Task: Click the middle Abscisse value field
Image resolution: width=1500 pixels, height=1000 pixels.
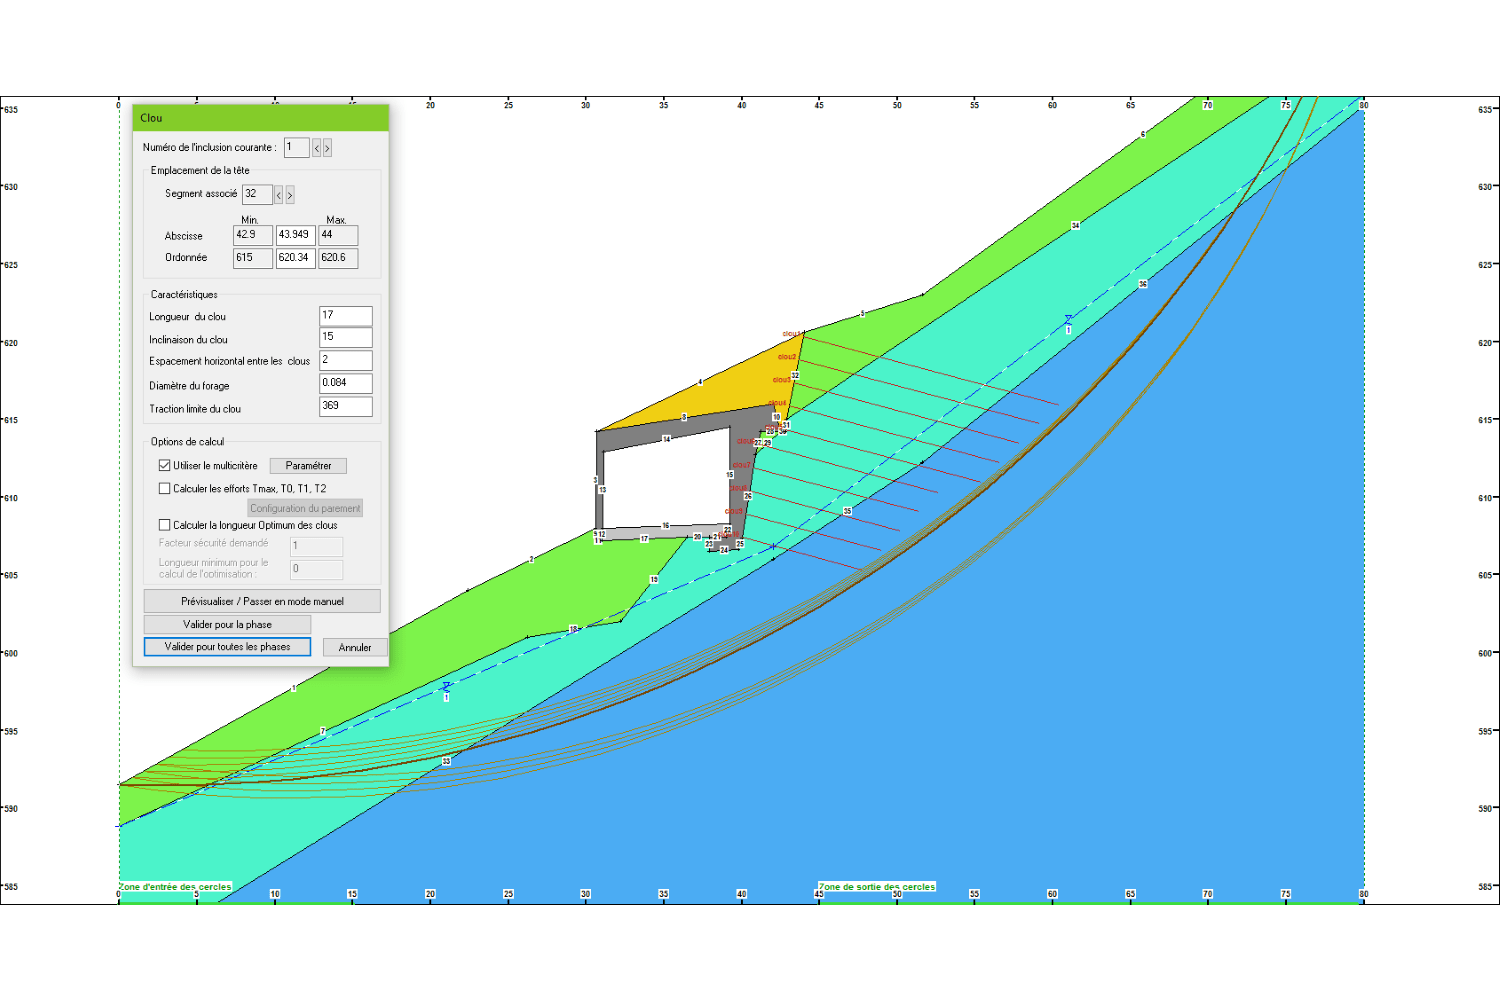Action: click(x=295, y=235)
